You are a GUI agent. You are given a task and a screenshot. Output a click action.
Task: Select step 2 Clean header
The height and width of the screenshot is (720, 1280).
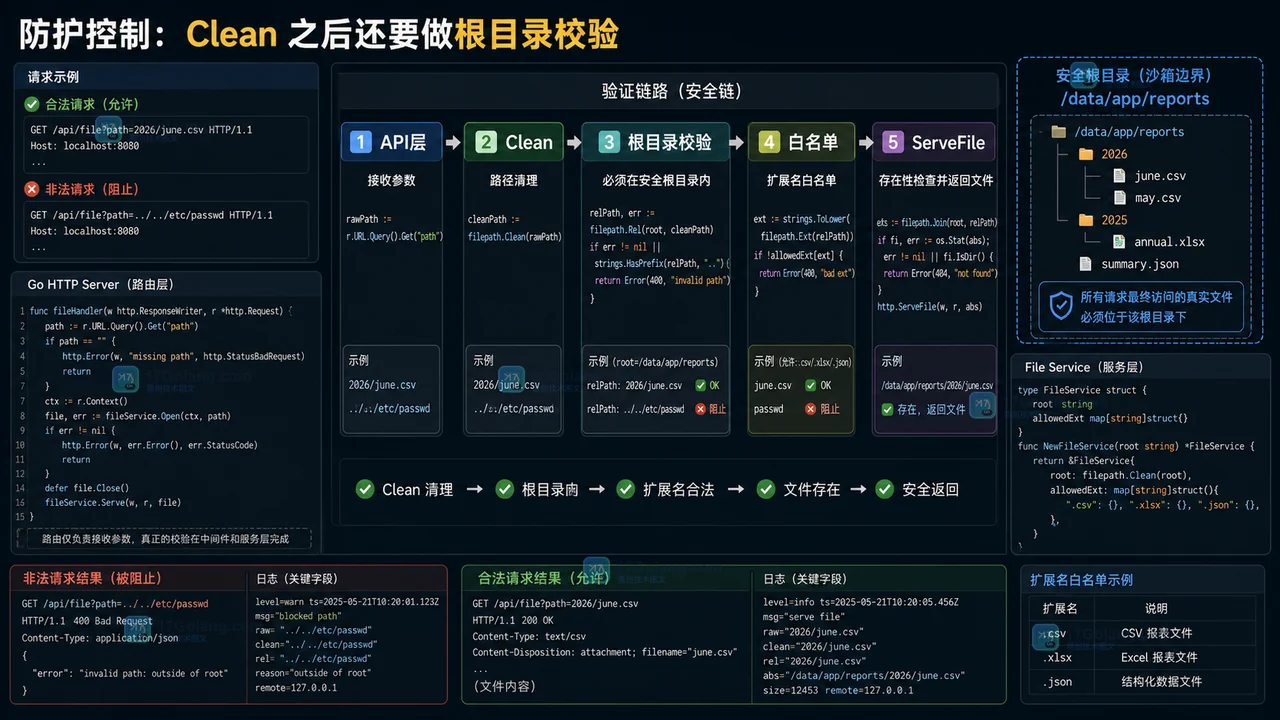[514, 142]
